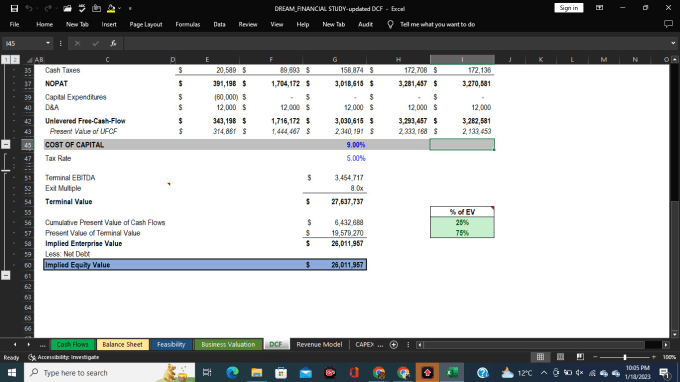
Task: Open the Ribbon Display Options icon
Action: pos(599,8)
